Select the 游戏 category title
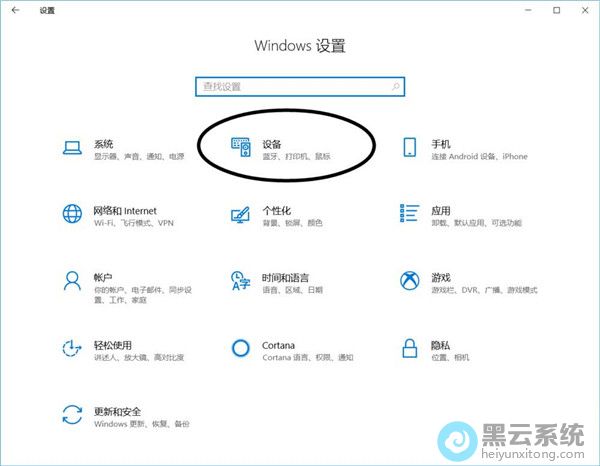Image resolution: width=600 pixels, height=466 pixels. (441, 277)
